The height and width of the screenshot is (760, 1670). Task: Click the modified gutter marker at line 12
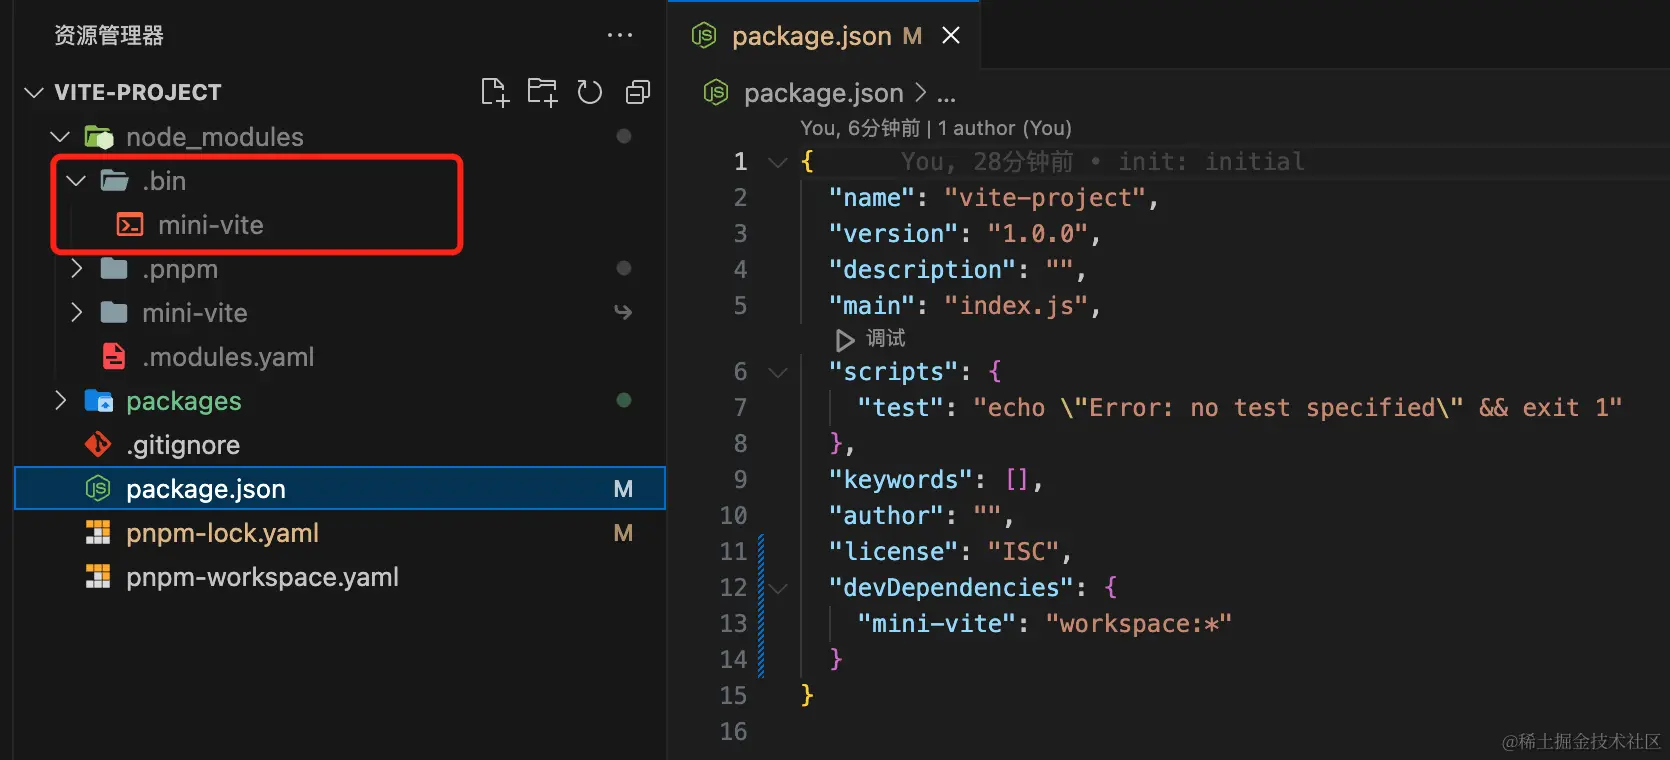tap(761, 587)
